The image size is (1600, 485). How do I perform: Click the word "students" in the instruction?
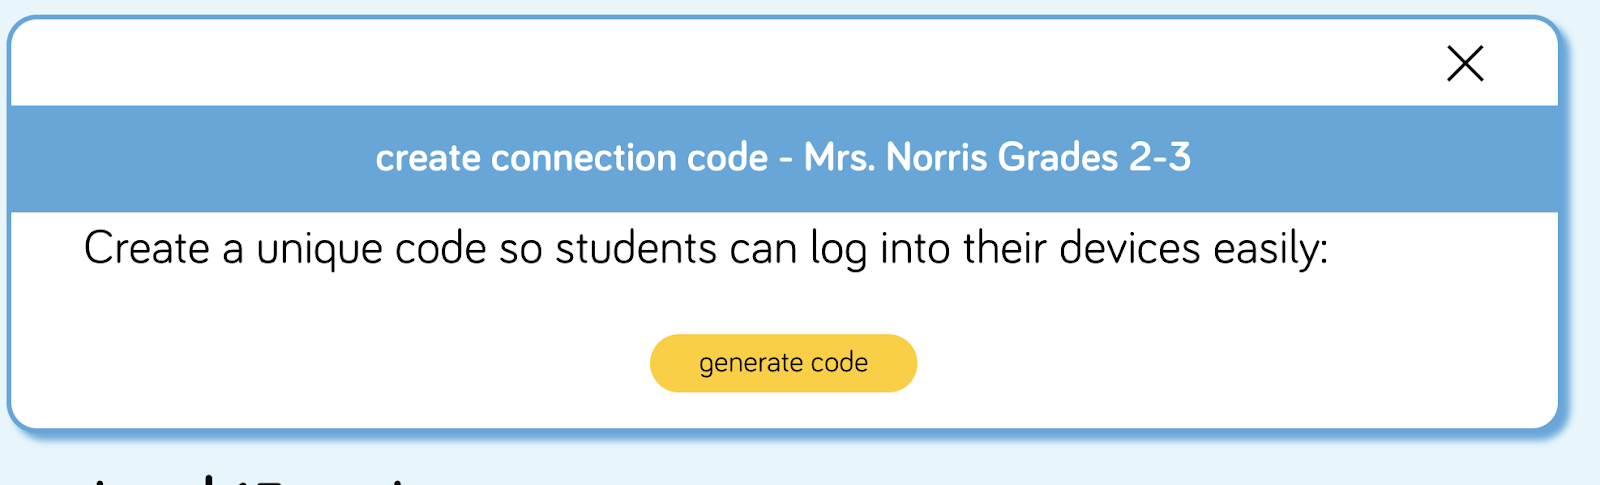pyautogui.click(x=636, y=248)
